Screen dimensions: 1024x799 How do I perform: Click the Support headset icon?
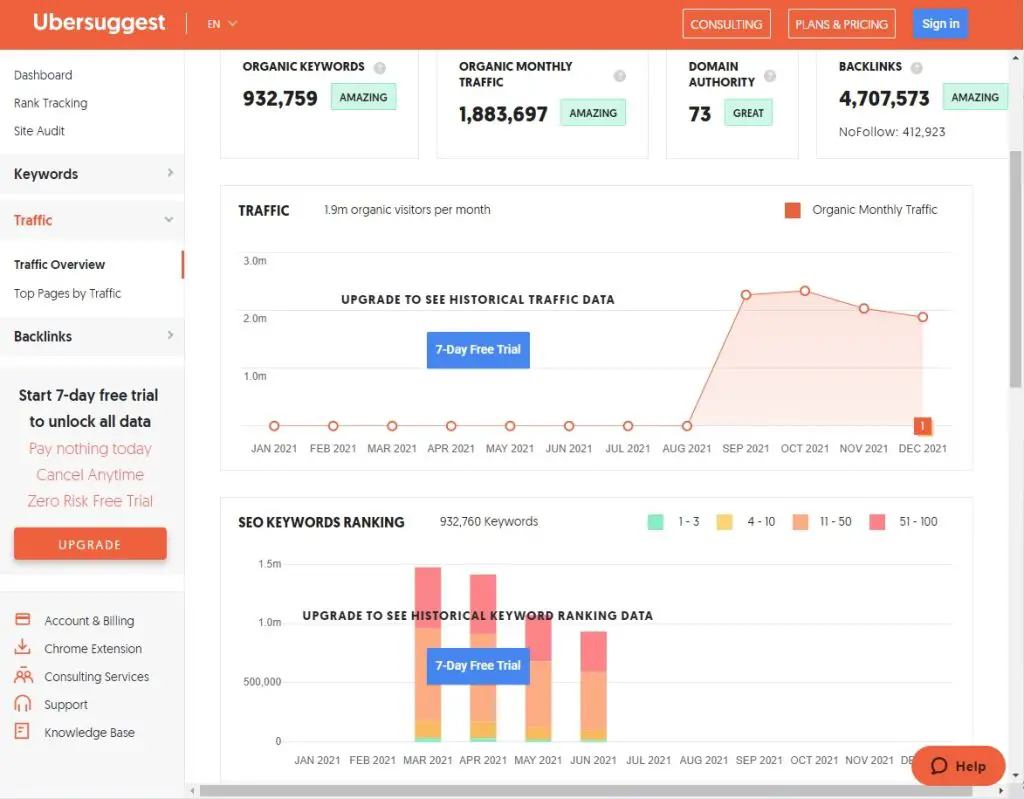point(22,703)
